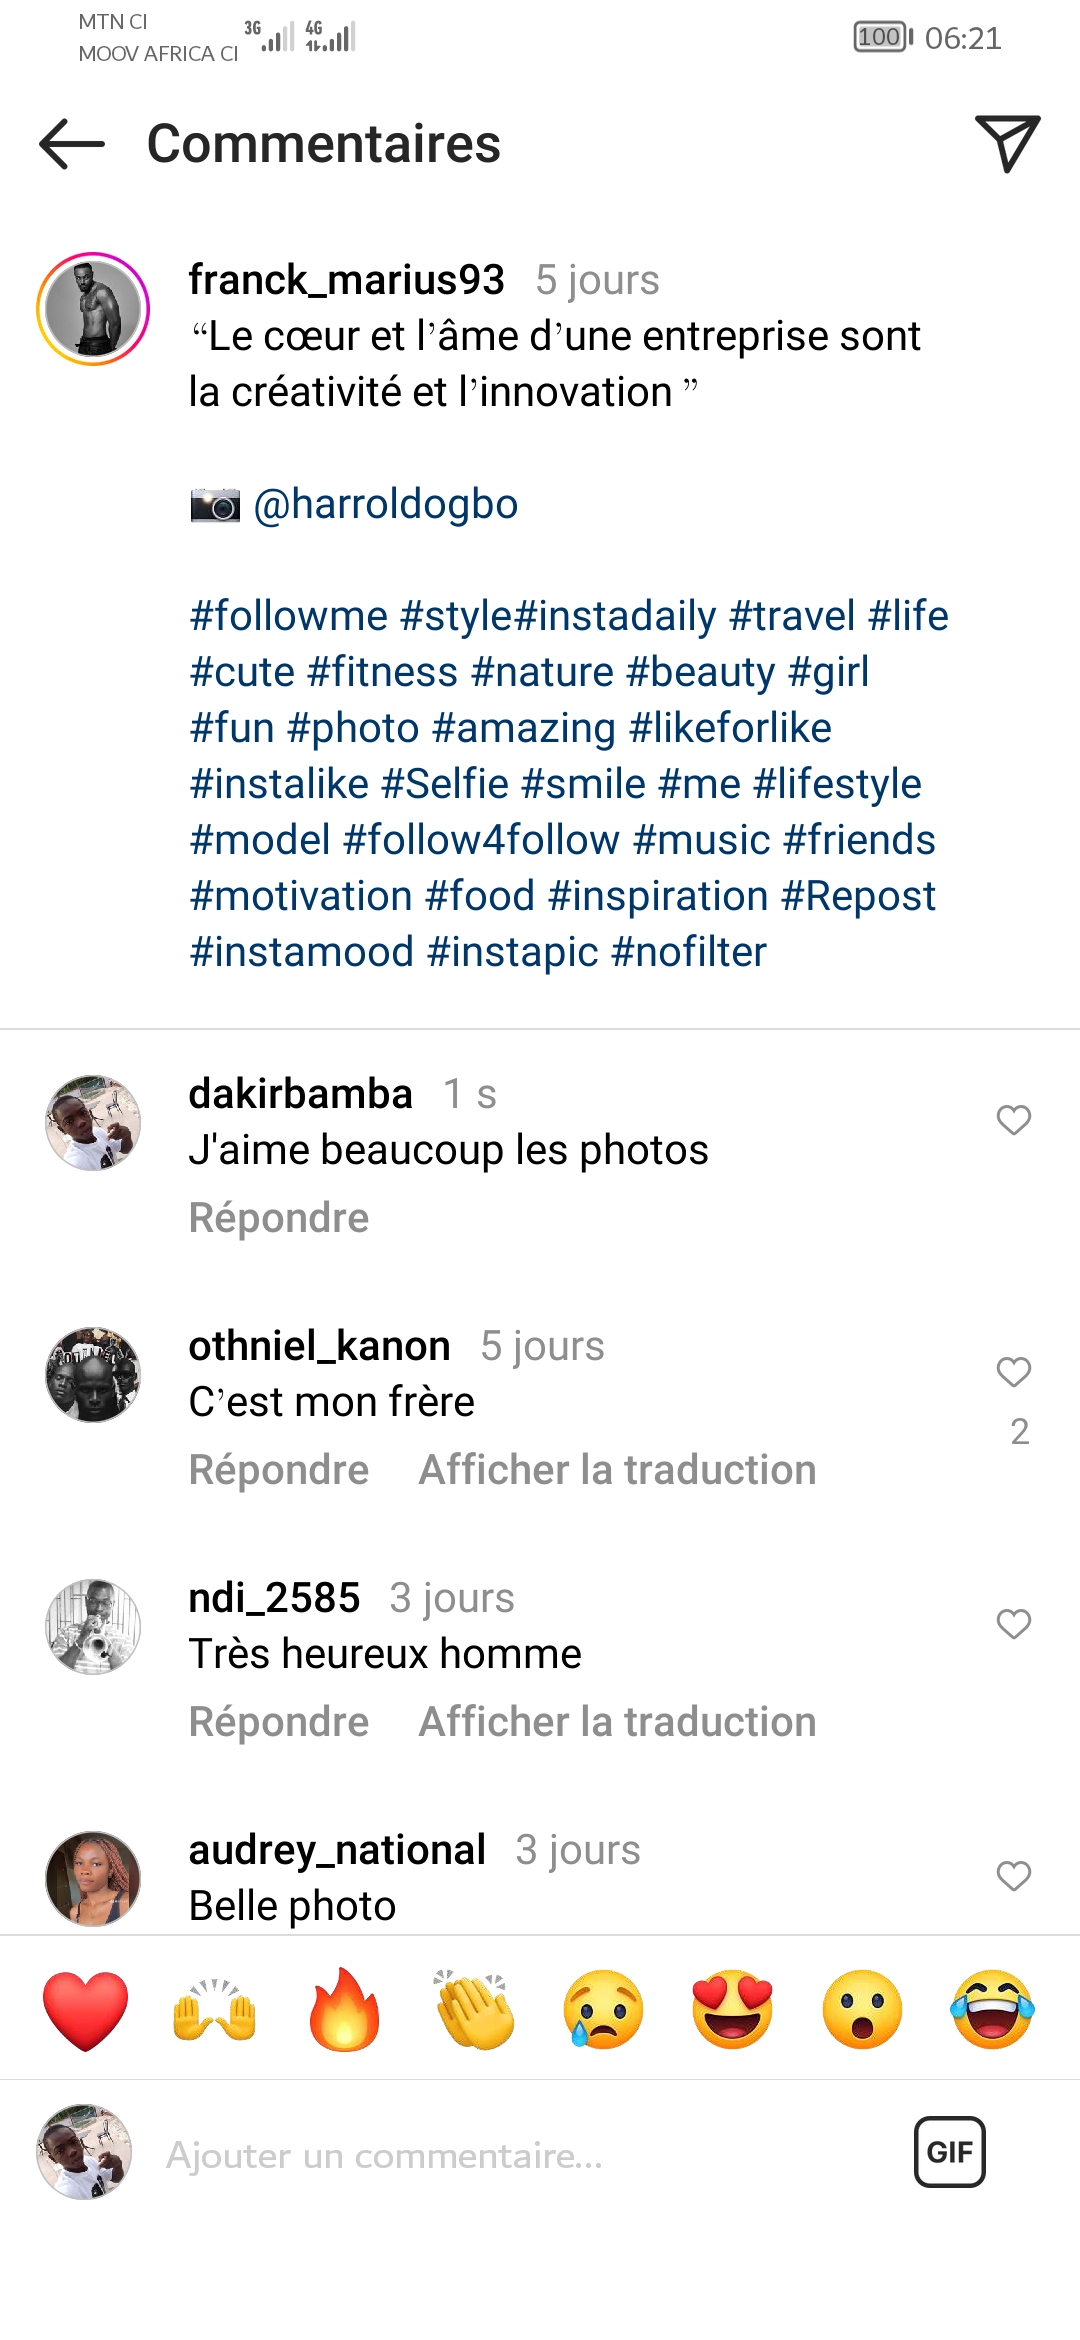Like othniel_kanon's comment
This screenshot has width=1080, height=2340.
pos(1014,1372)
